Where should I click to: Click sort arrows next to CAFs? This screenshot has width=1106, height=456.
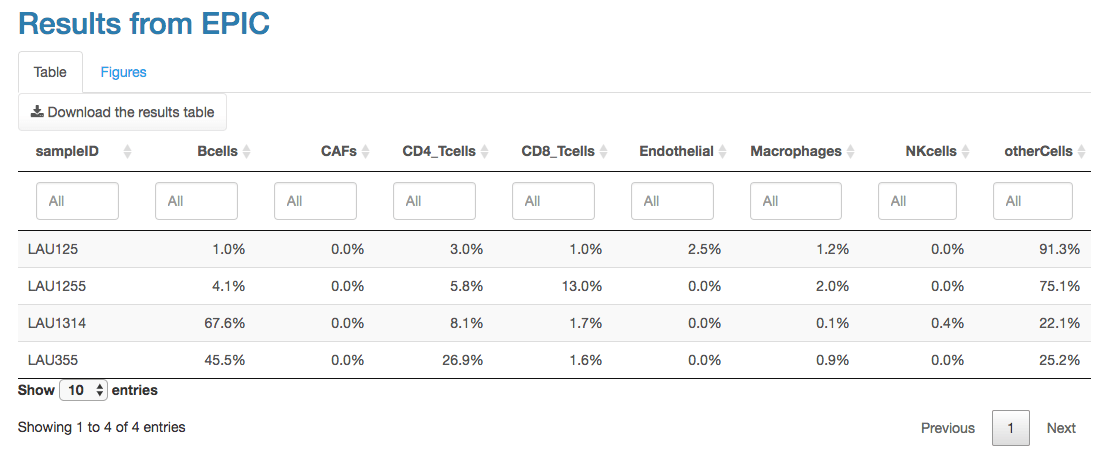365,152
